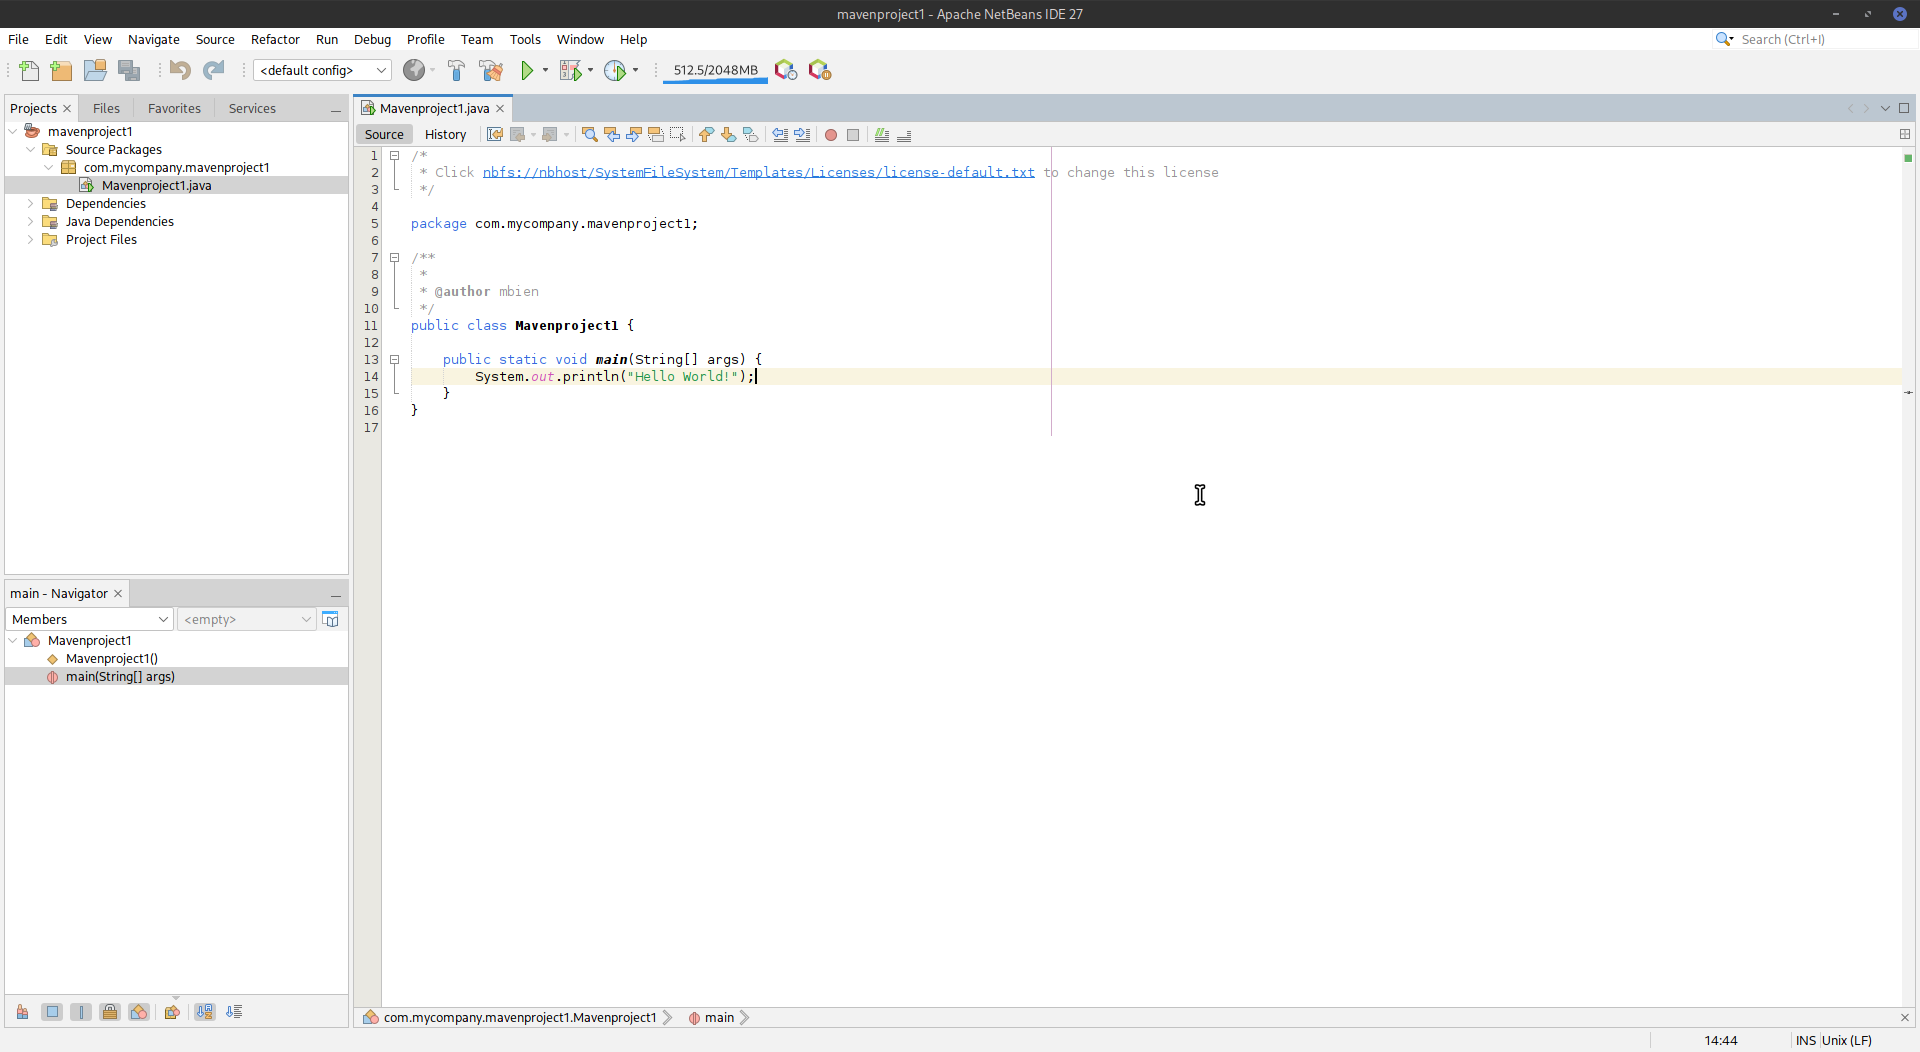Click the History view button
Screen dimensions: 1920x1052
(x=445, y=135)
